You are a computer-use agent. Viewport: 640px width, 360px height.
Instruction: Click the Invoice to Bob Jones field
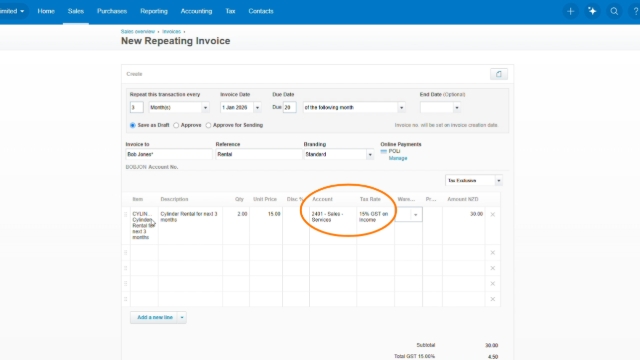[169, 154]
